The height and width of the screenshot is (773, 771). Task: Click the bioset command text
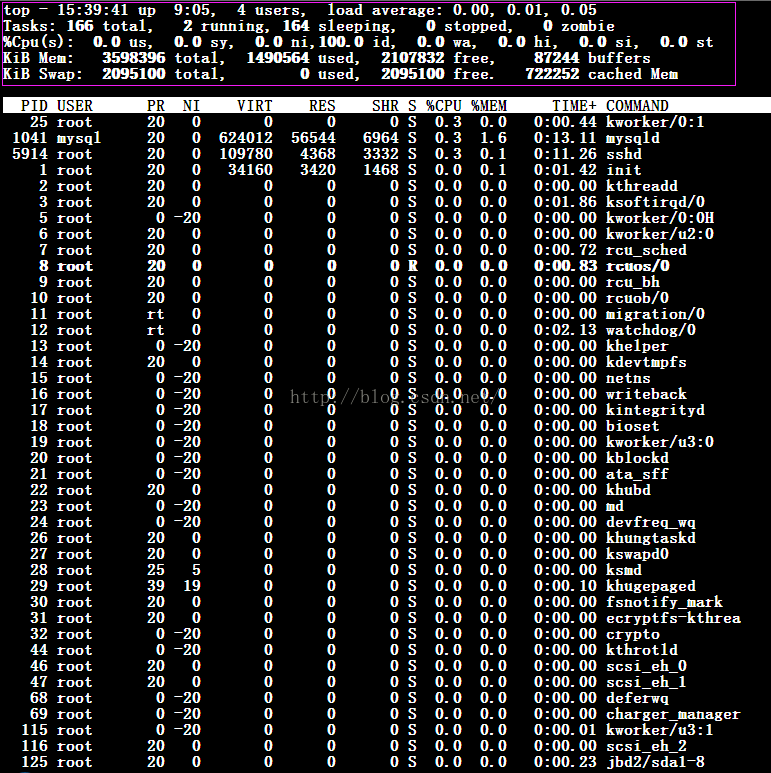632,426
